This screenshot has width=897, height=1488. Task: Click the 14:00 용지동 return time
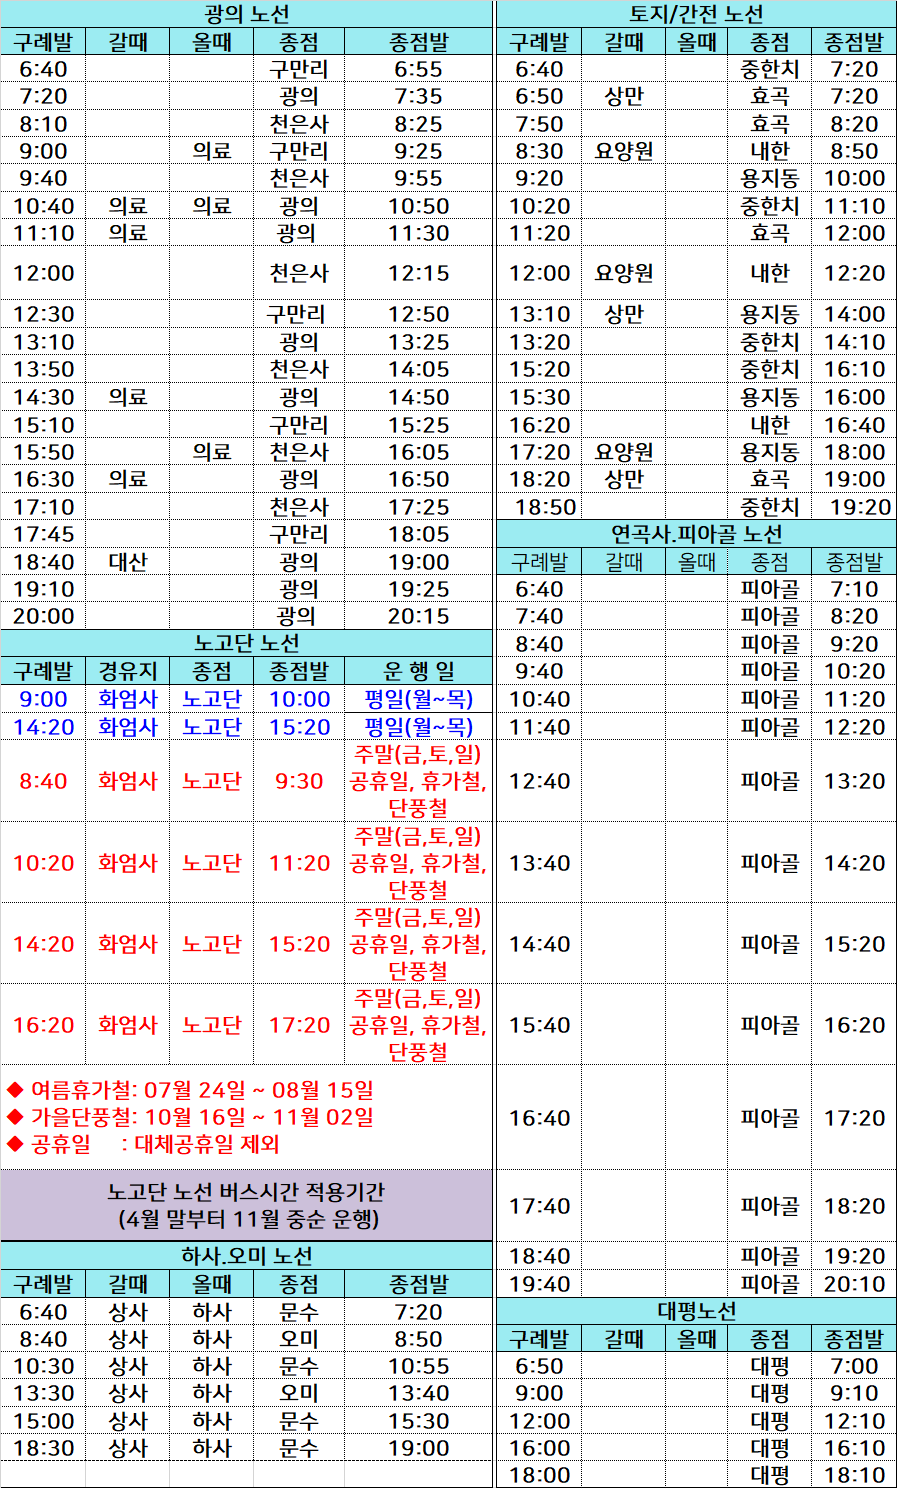(854, 314)
